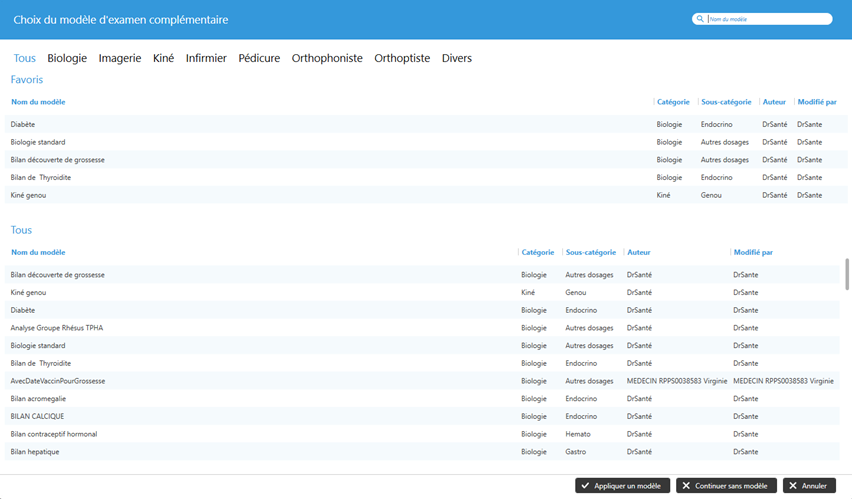Sort the Tous list by Auteur header
This screenshot has height=499, width=852.
(638, 252)
